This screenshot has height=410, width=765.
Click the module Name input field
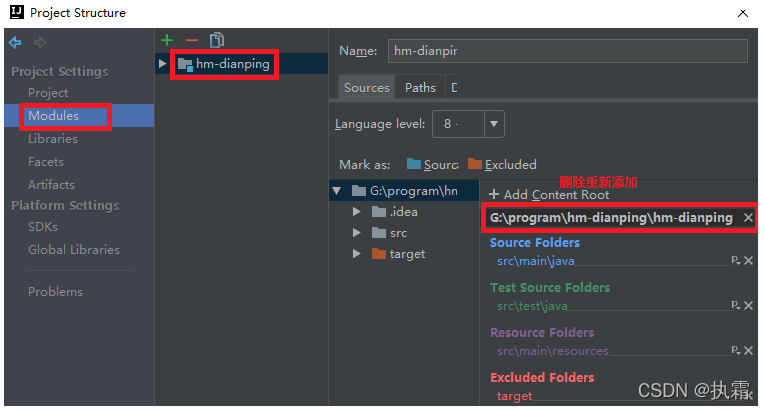567,51
